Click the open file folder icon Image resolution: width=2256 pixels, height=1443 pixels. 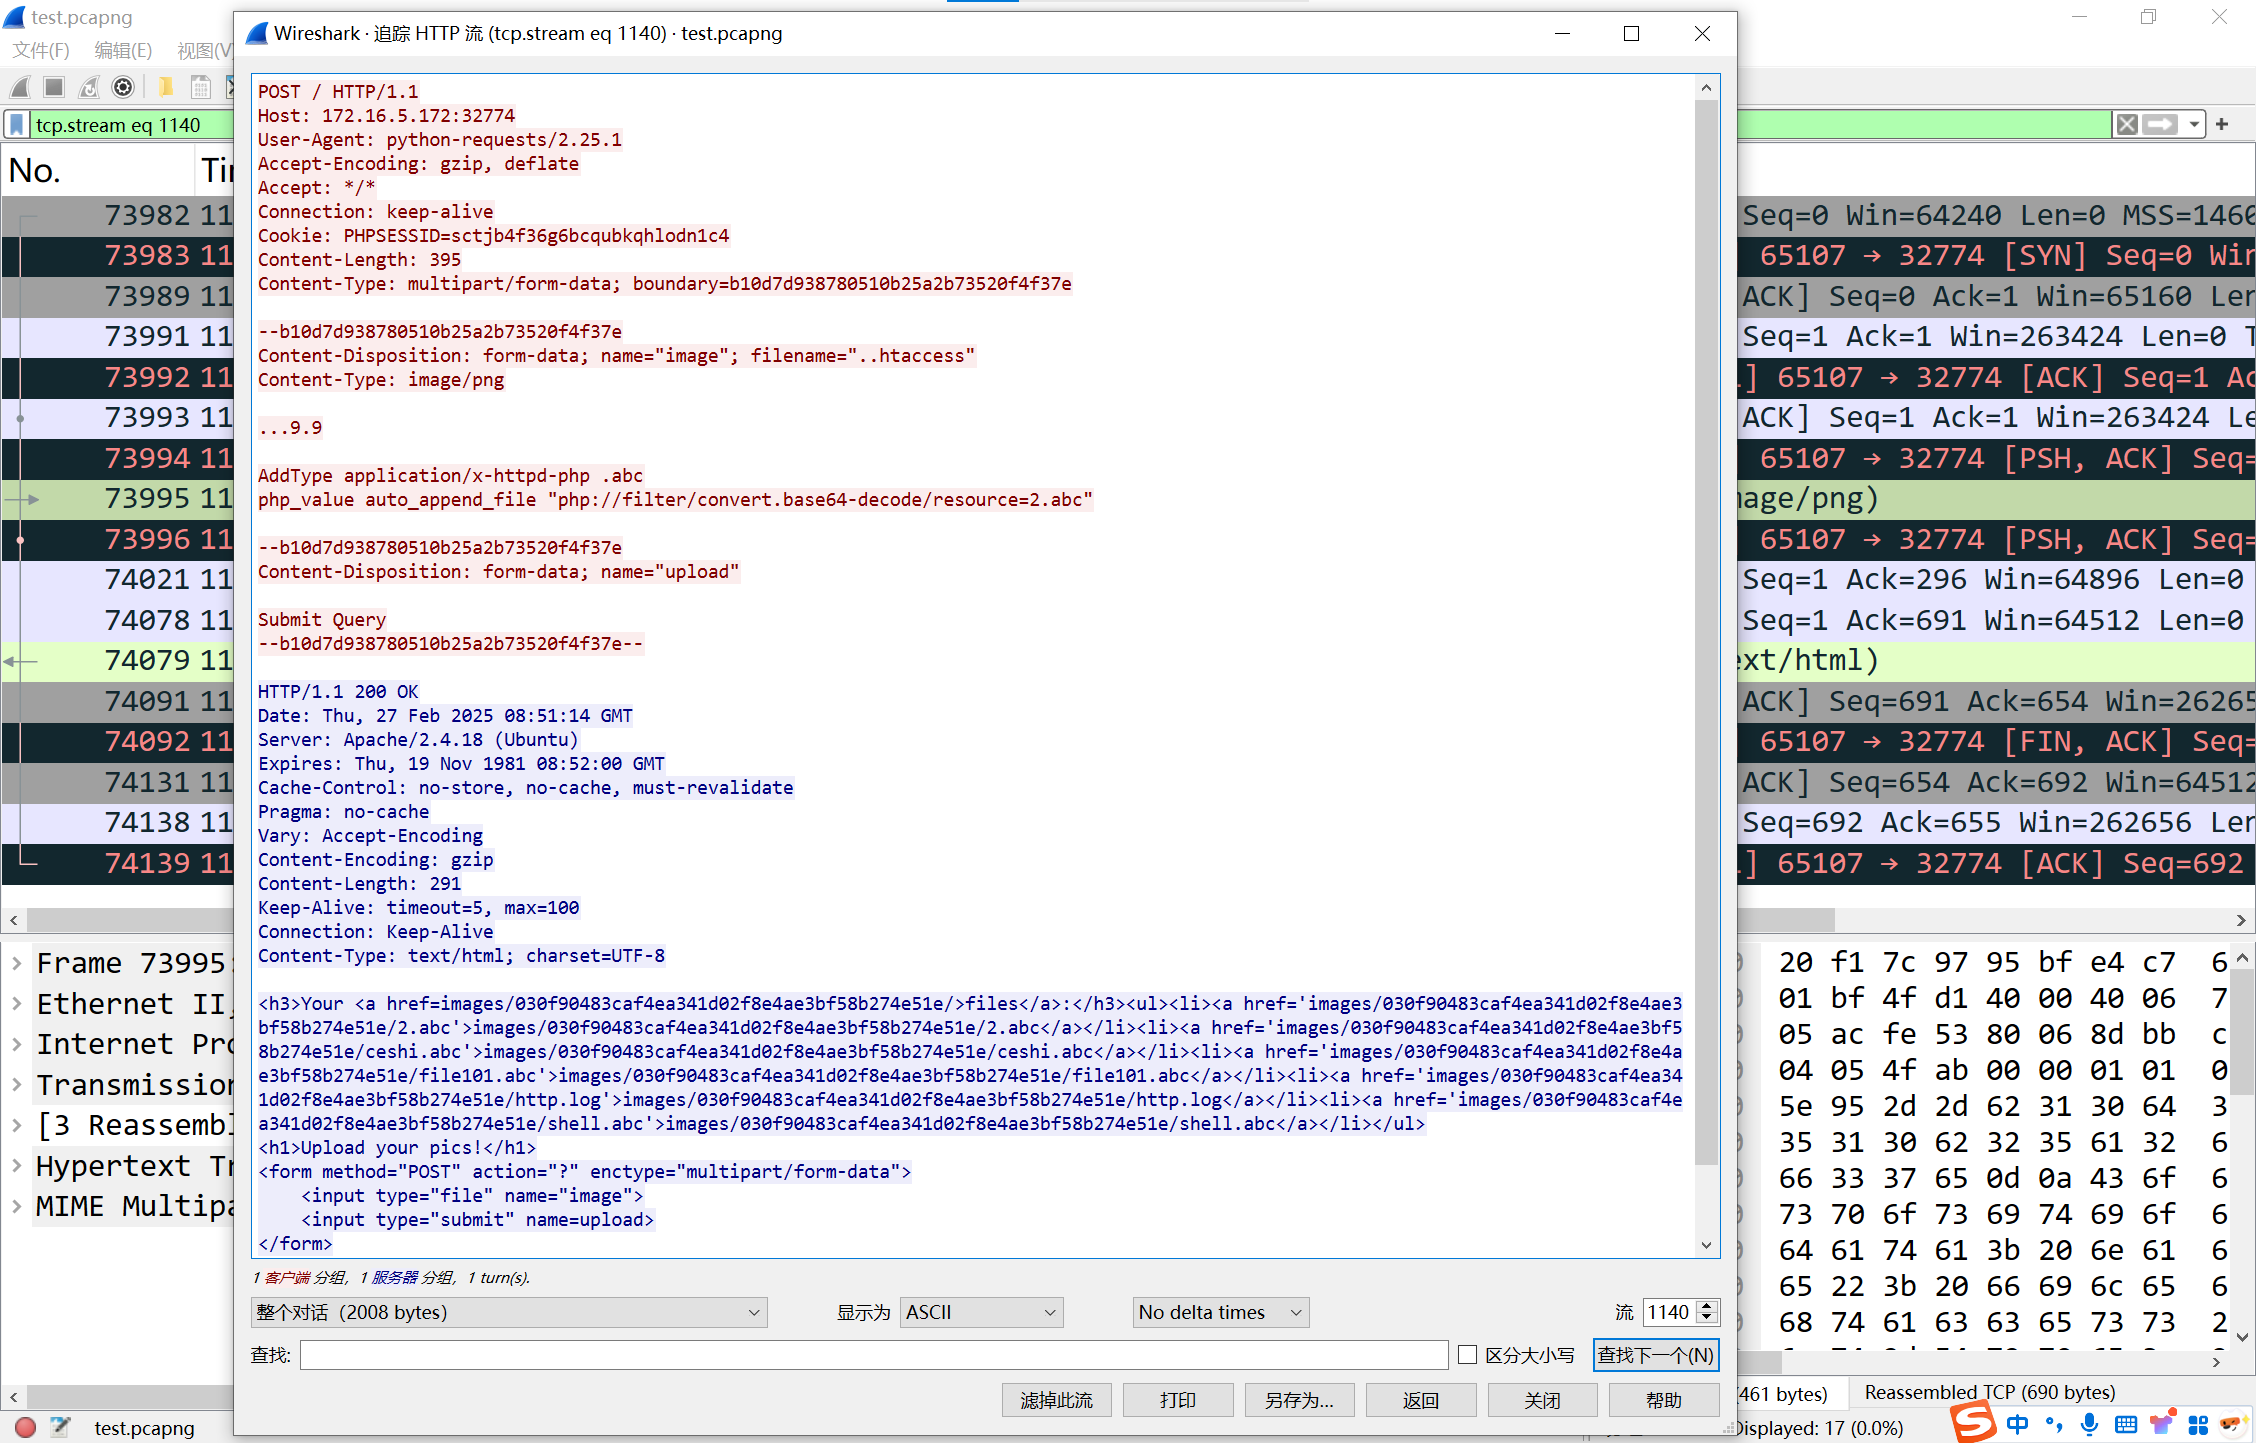pyautogui.click(x=166, y=88)
